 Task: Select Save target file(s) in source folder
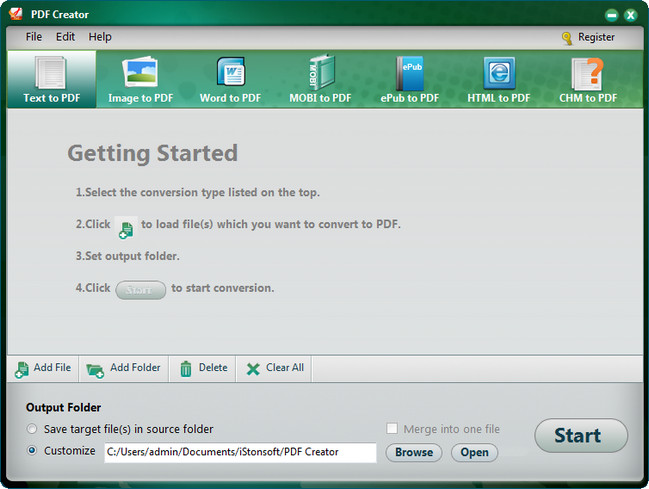(33, 429)
